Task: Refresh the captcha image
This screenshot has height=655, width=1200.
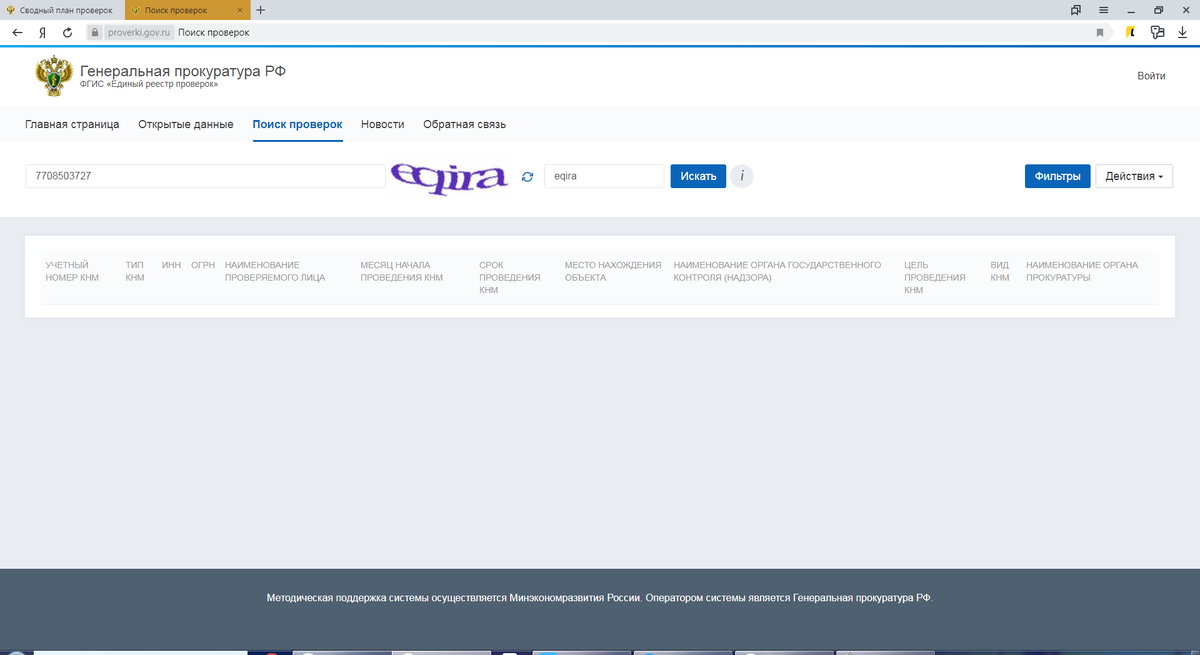Action: [x=527, y=176]
